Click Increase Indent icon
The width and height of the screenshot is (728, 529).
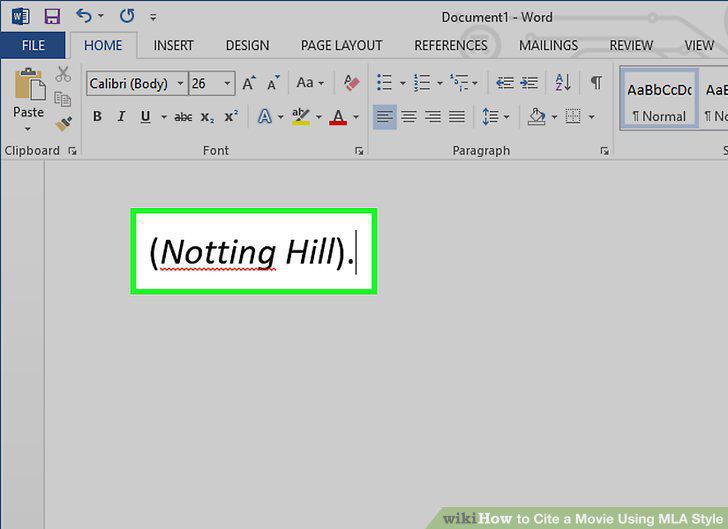529,83
